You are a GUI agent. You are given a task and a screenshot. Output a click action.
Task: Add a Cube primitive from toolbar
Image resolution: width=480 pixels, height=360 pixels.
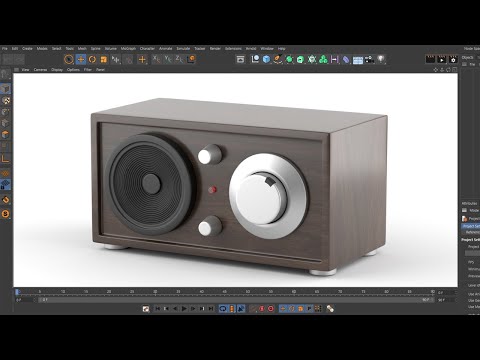tap(266, 59)
